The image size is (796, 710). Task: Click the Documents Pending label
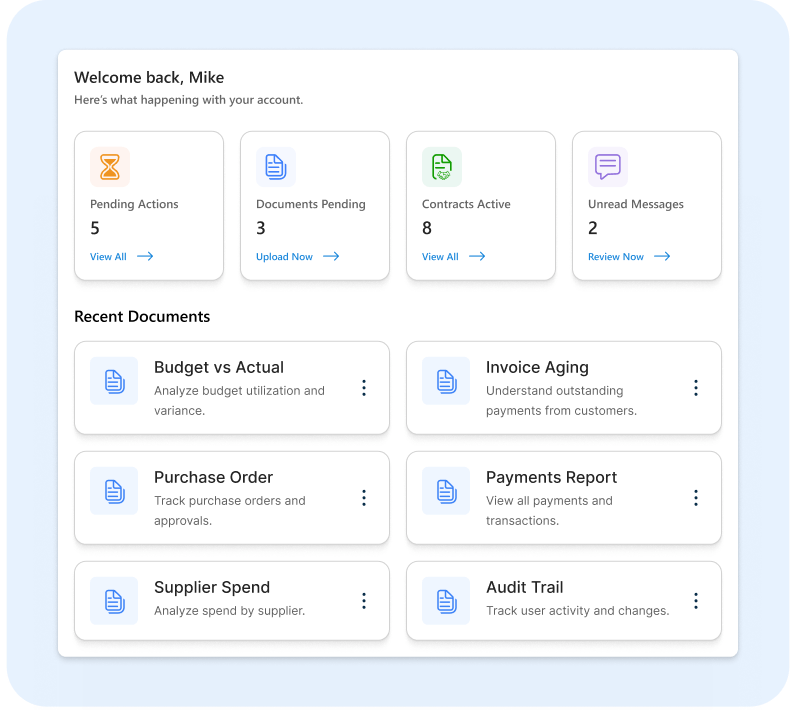click(311, 205)
